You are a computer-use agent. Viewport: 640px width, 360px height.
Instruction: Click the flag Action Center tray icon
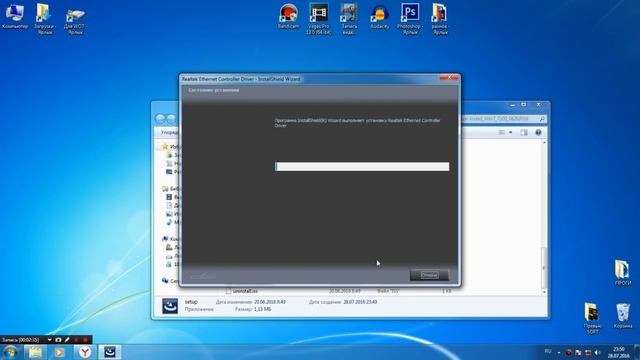point(578,352)
